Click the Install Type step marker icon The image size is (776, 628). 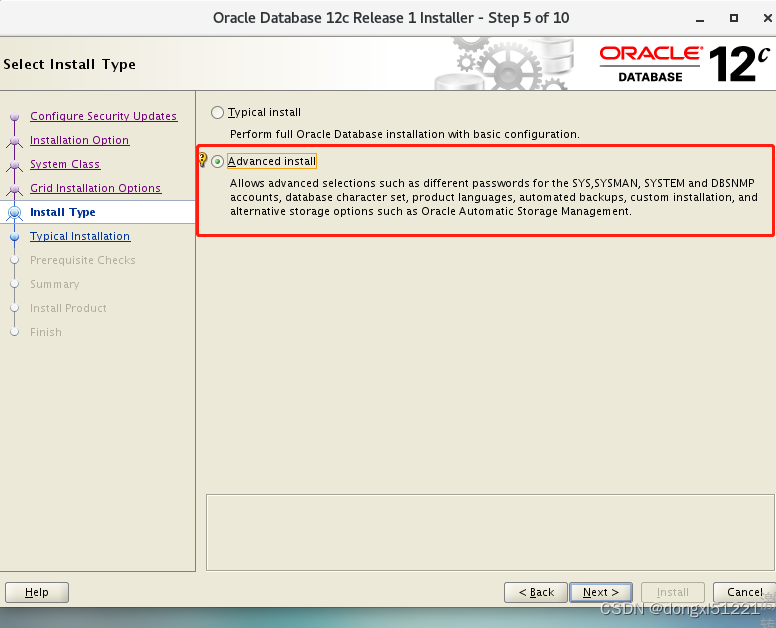(x=15, y=213)
